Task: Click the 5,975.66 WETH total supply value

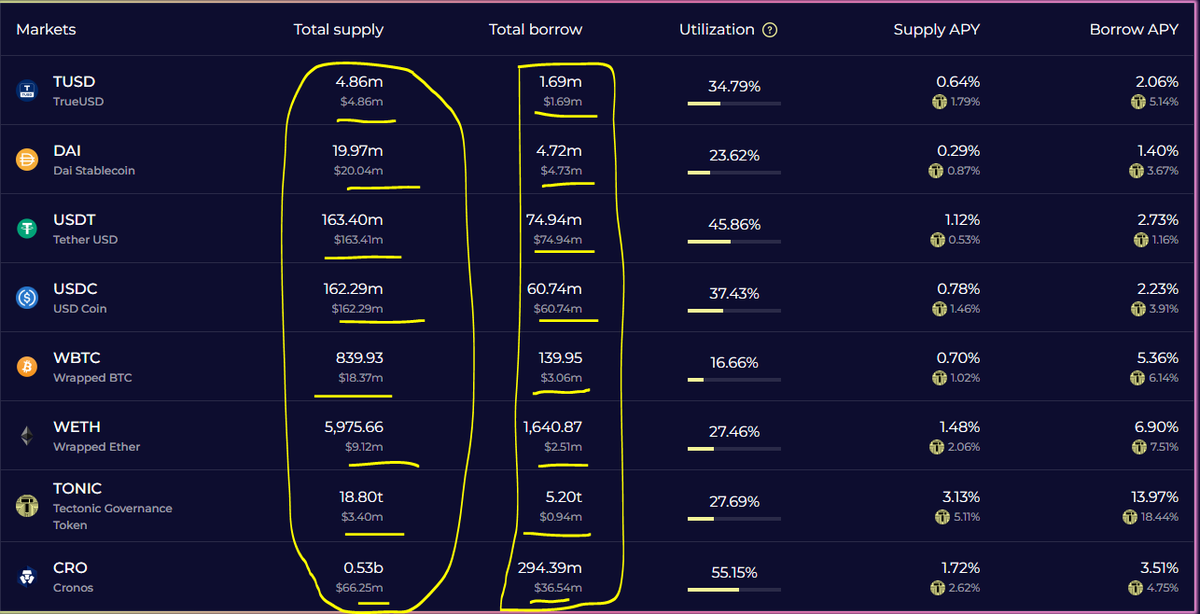Action: (354, 427)
